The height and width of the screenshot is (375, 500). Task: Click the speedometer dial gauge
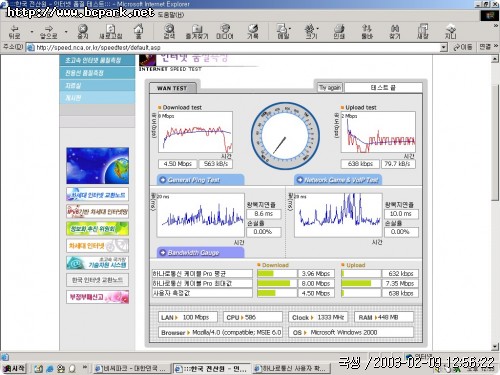click(285, 136)
